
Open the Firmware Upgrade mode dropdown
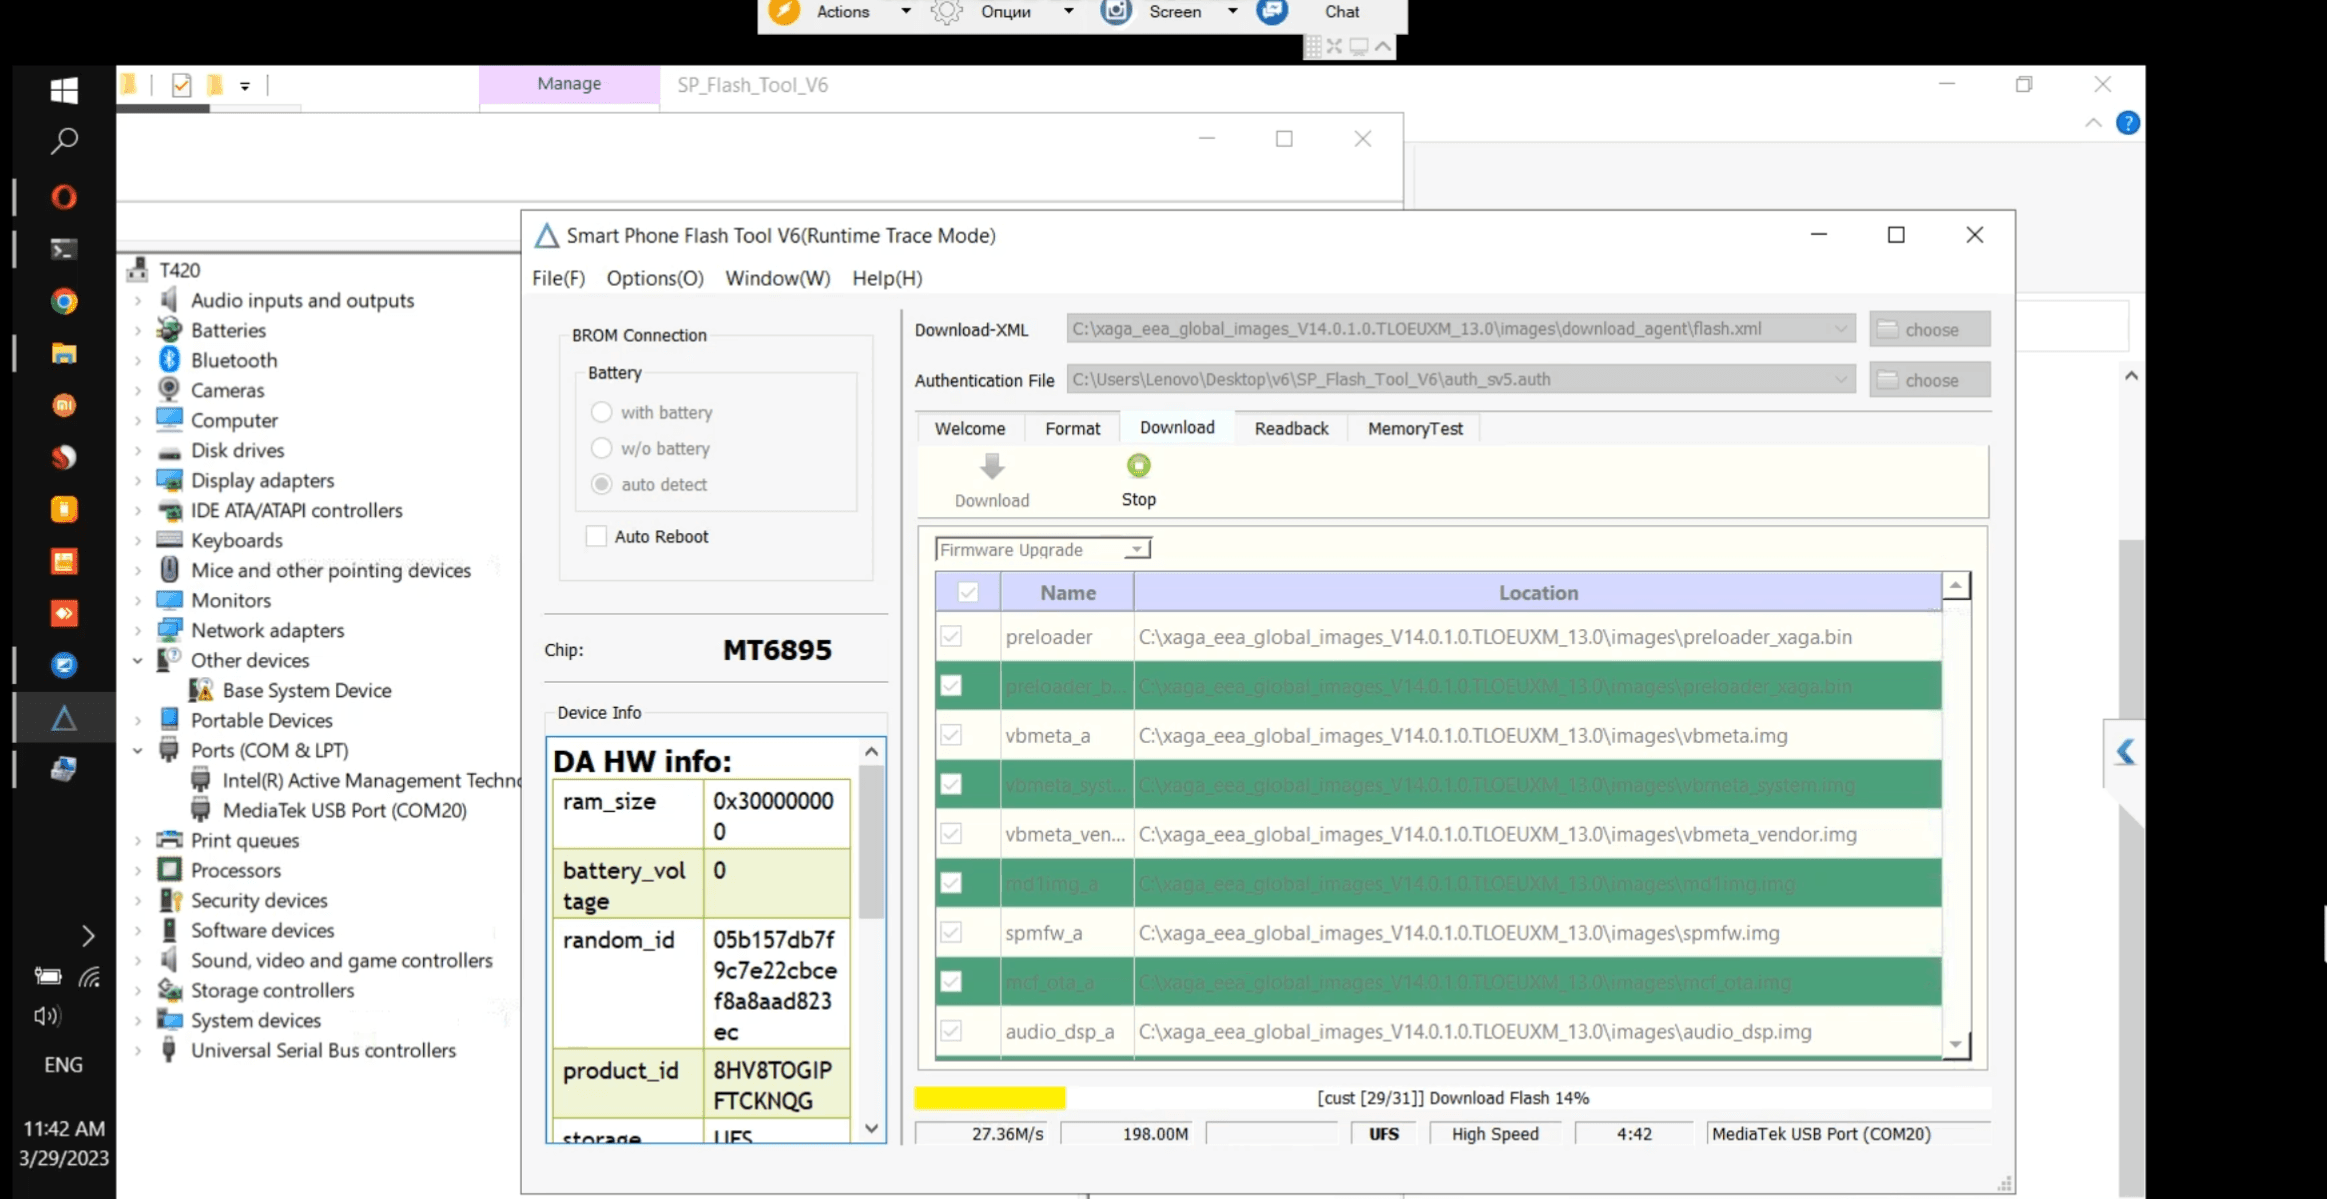tap(1136, 550)
